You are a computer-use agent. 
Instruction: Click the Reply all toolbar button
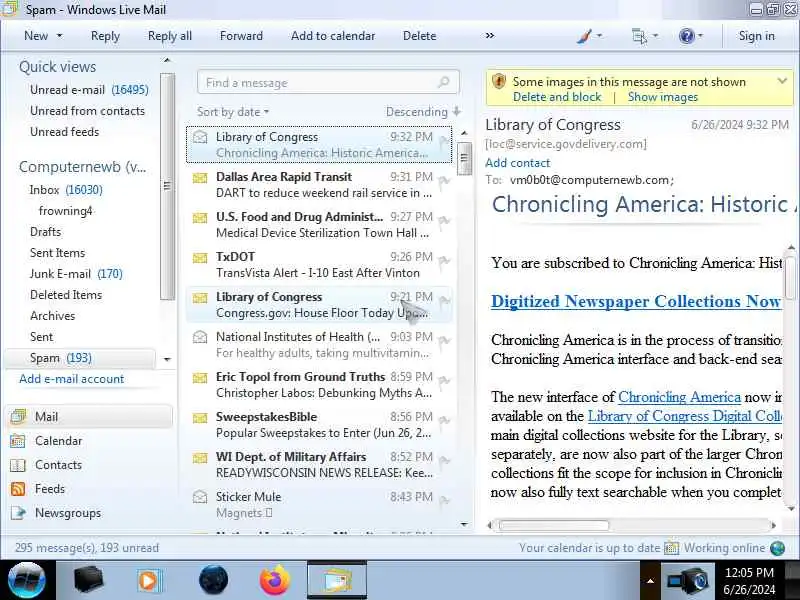pyautogui.click(x=170, y=36)
